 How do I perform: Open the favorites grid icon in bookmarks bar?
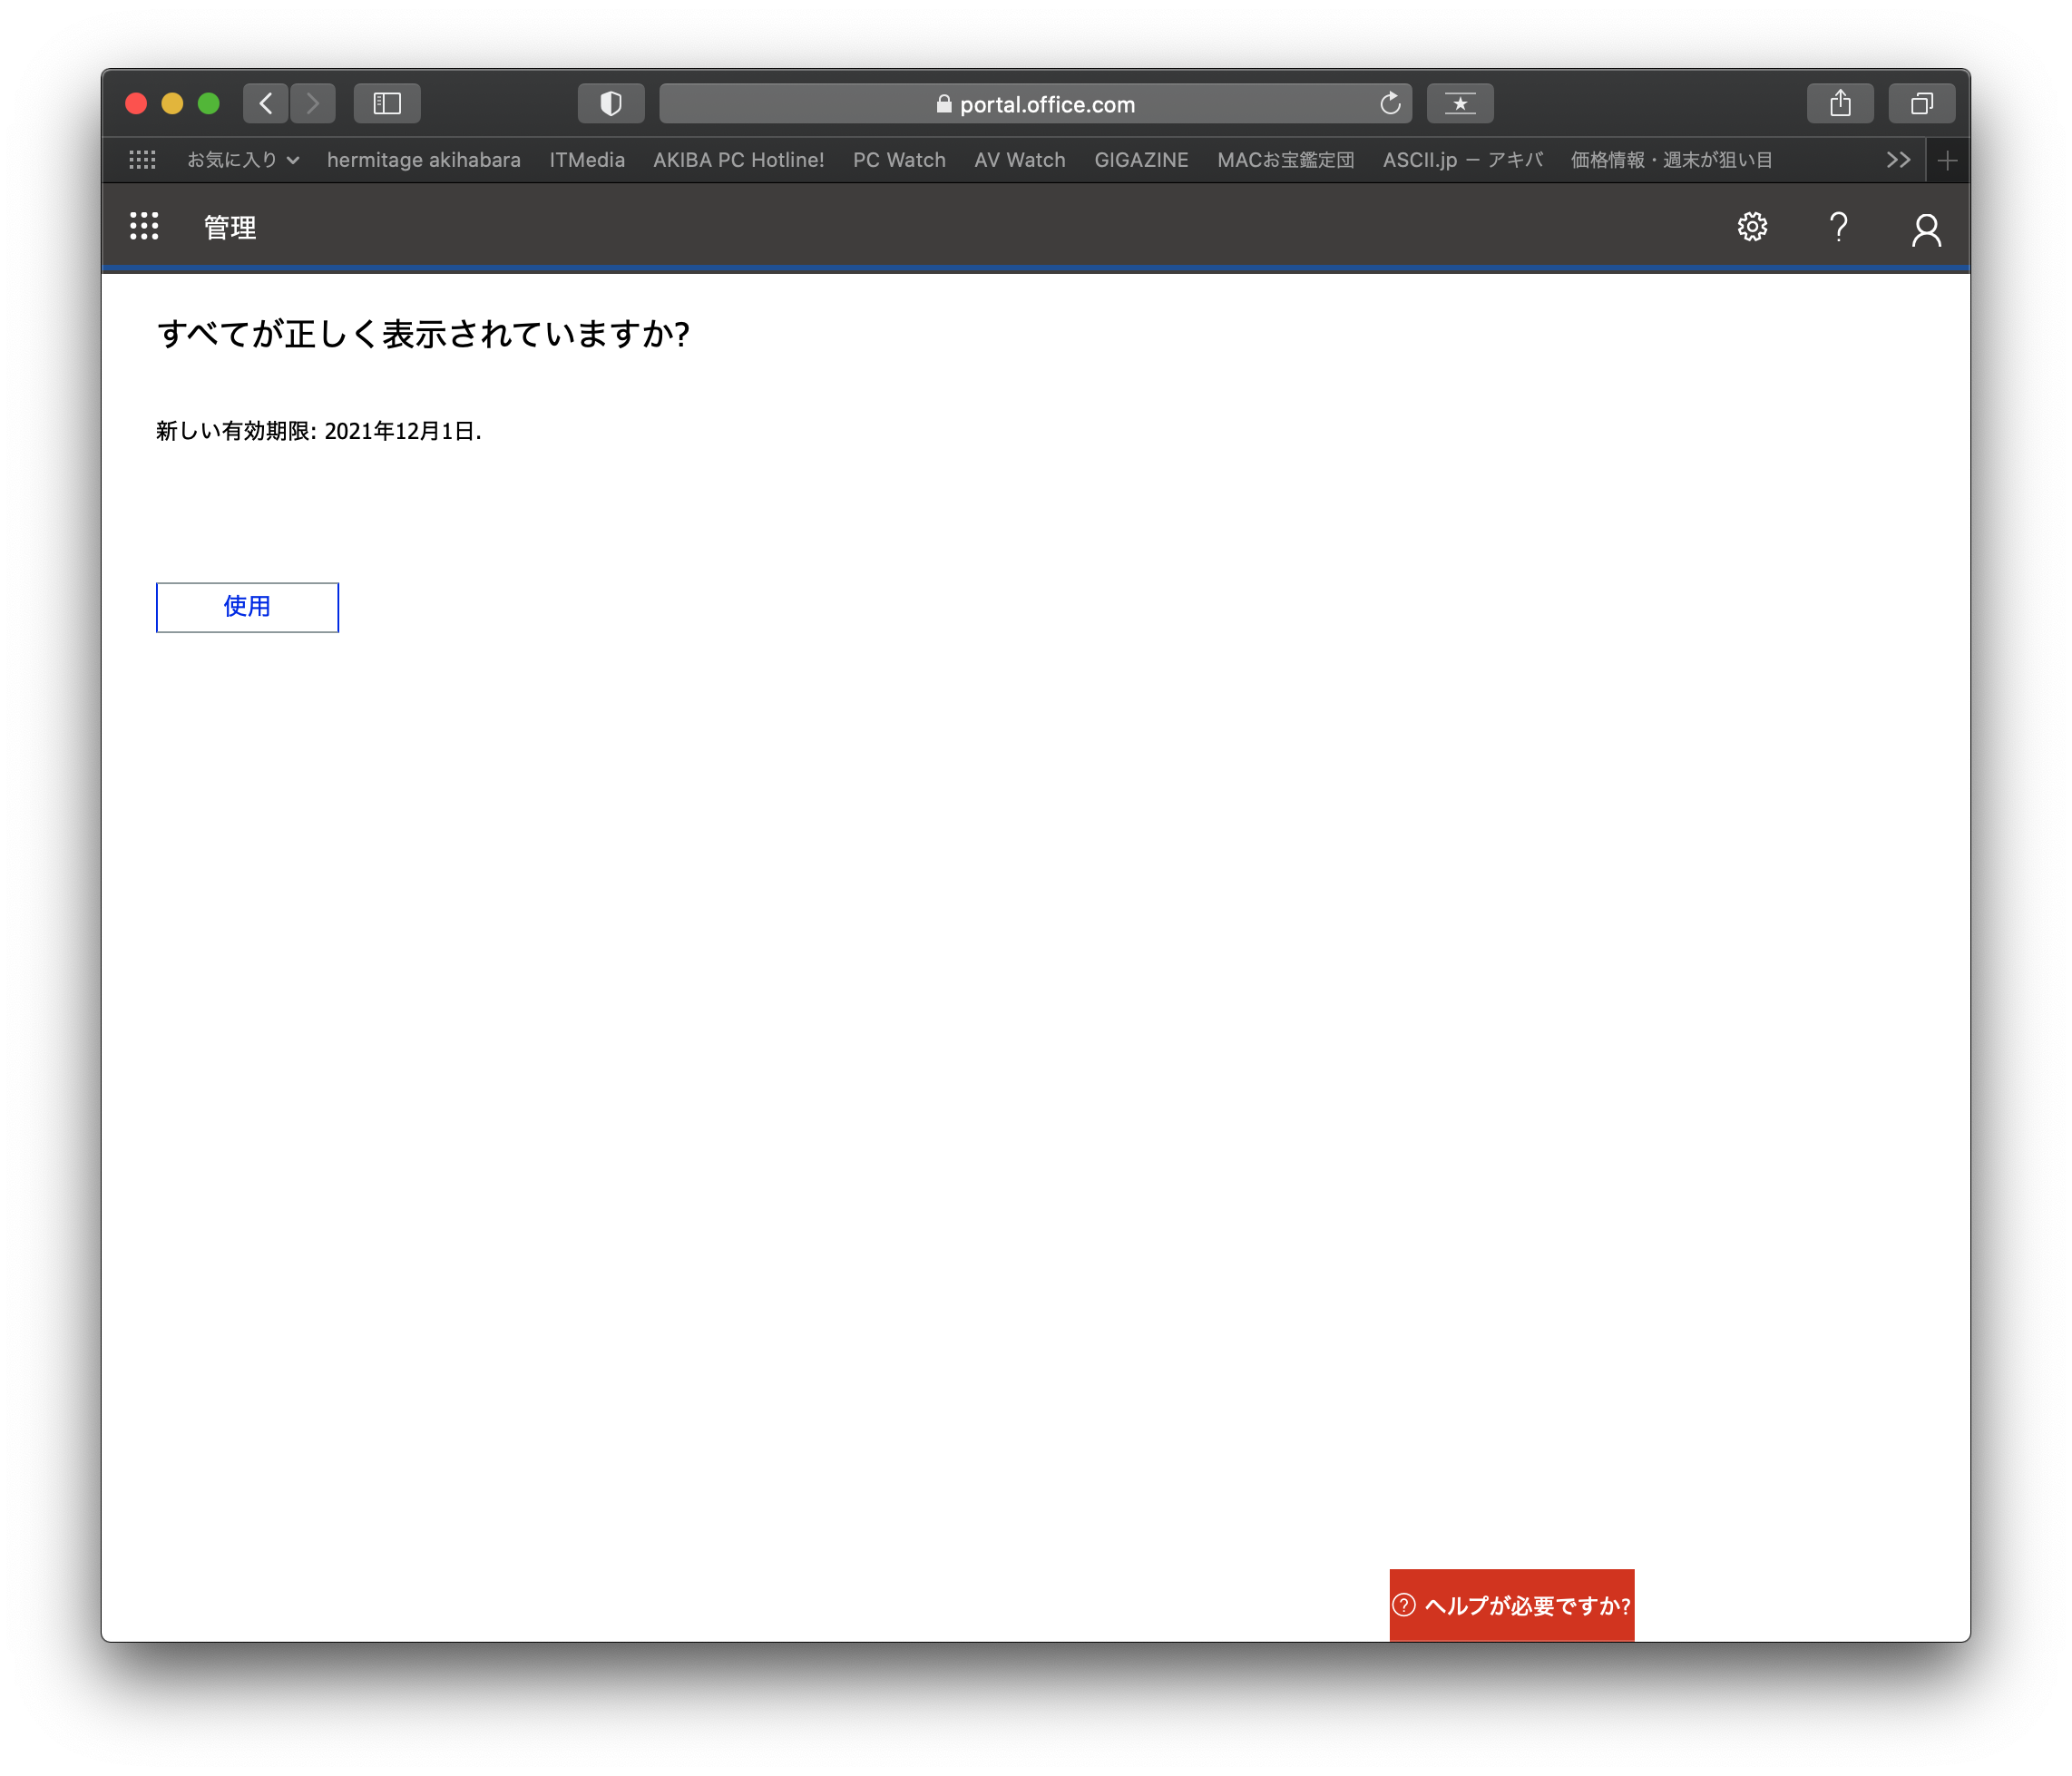pos(142,160)
